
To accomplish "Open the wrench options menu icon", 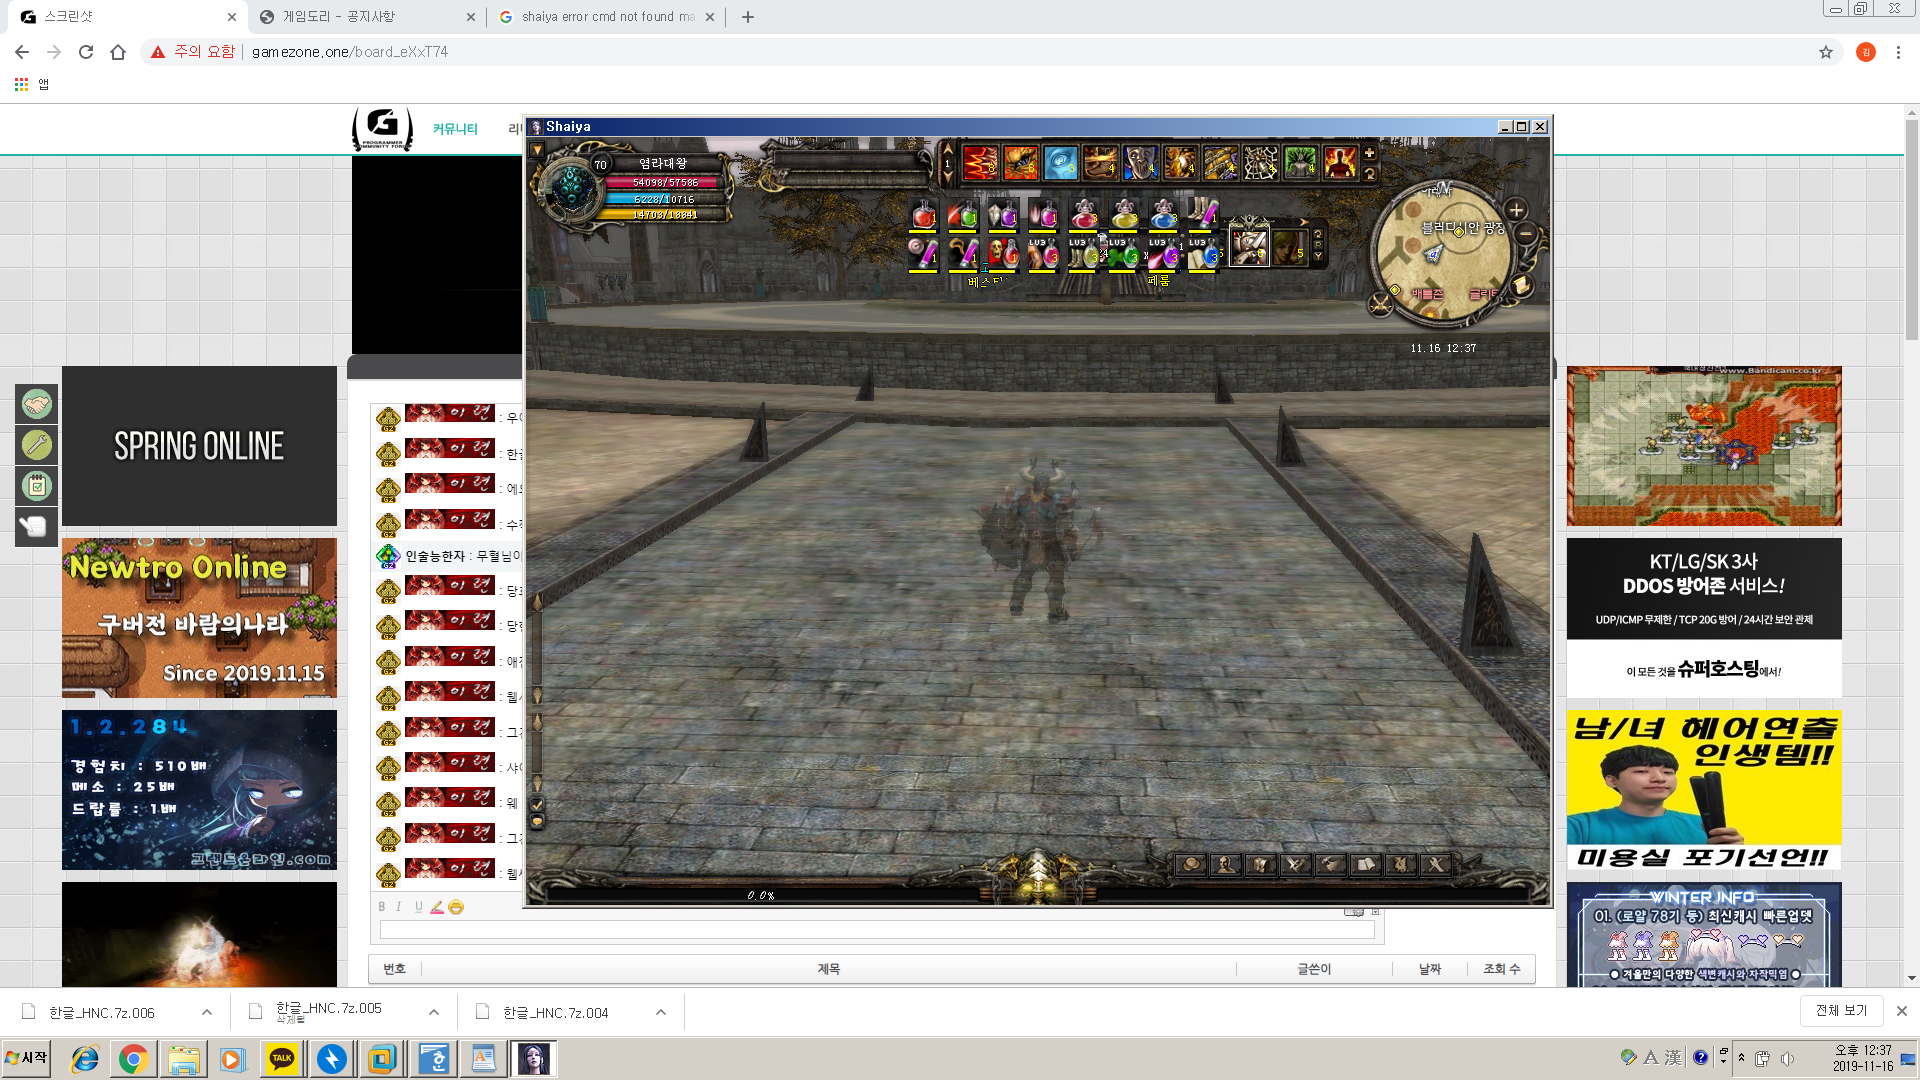I will (x=1436, y=865).
